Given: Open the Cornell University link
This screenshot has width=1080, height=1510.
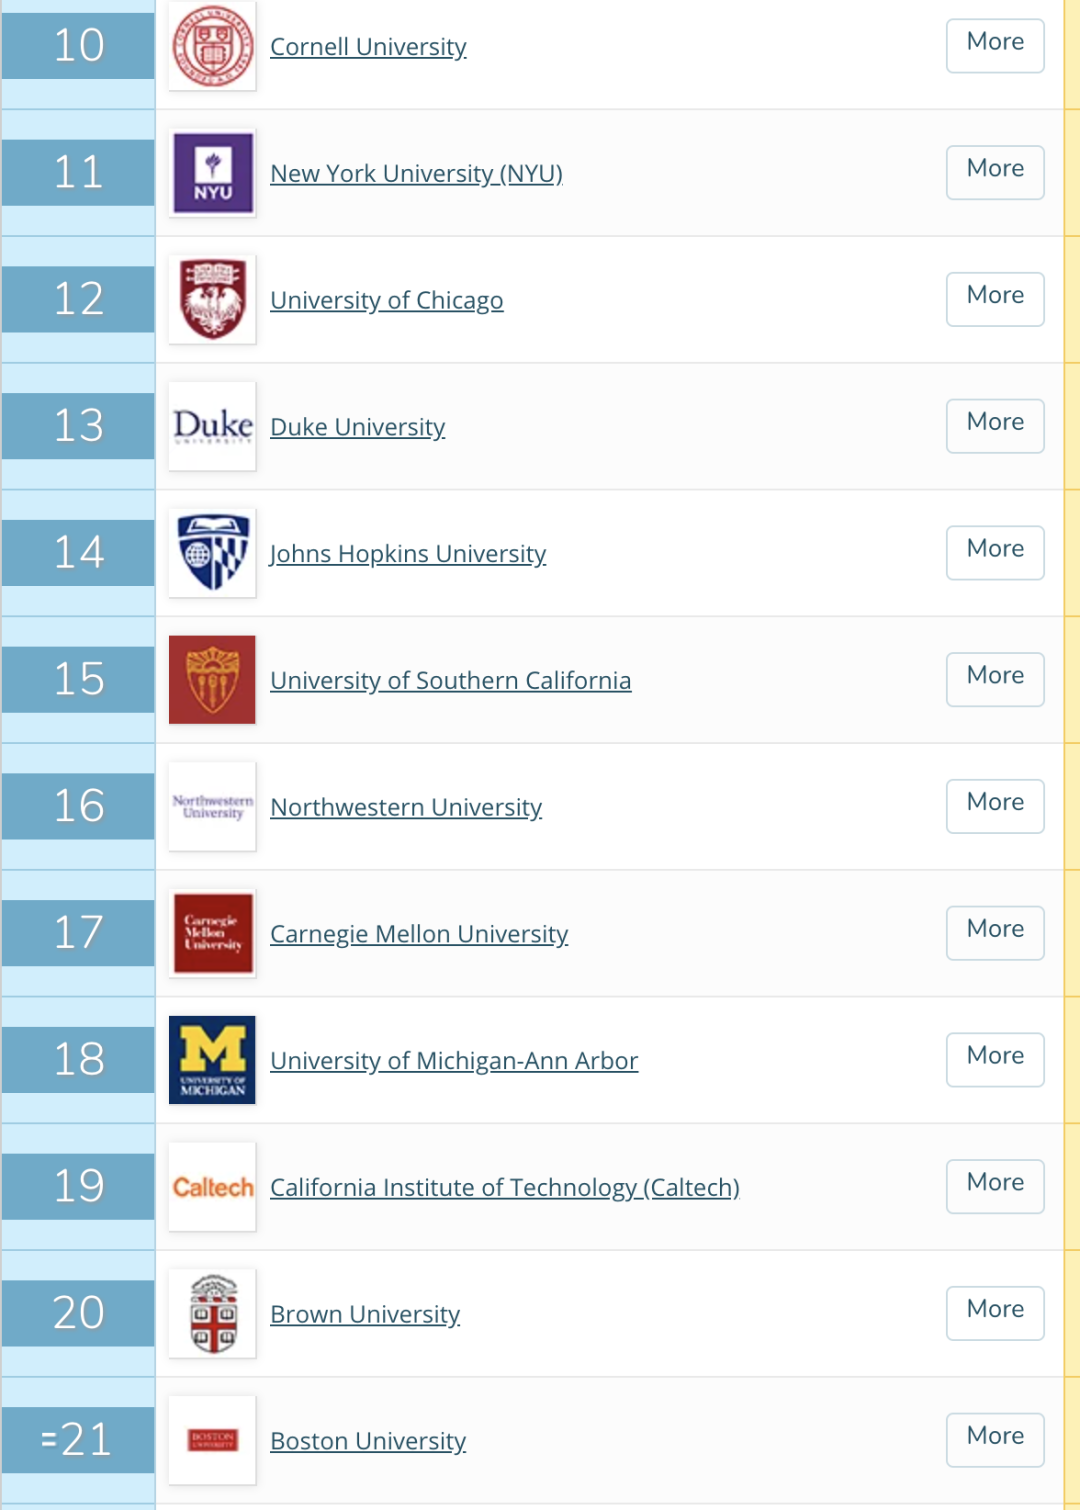Looking at the screenshot, I should [368, 47].
